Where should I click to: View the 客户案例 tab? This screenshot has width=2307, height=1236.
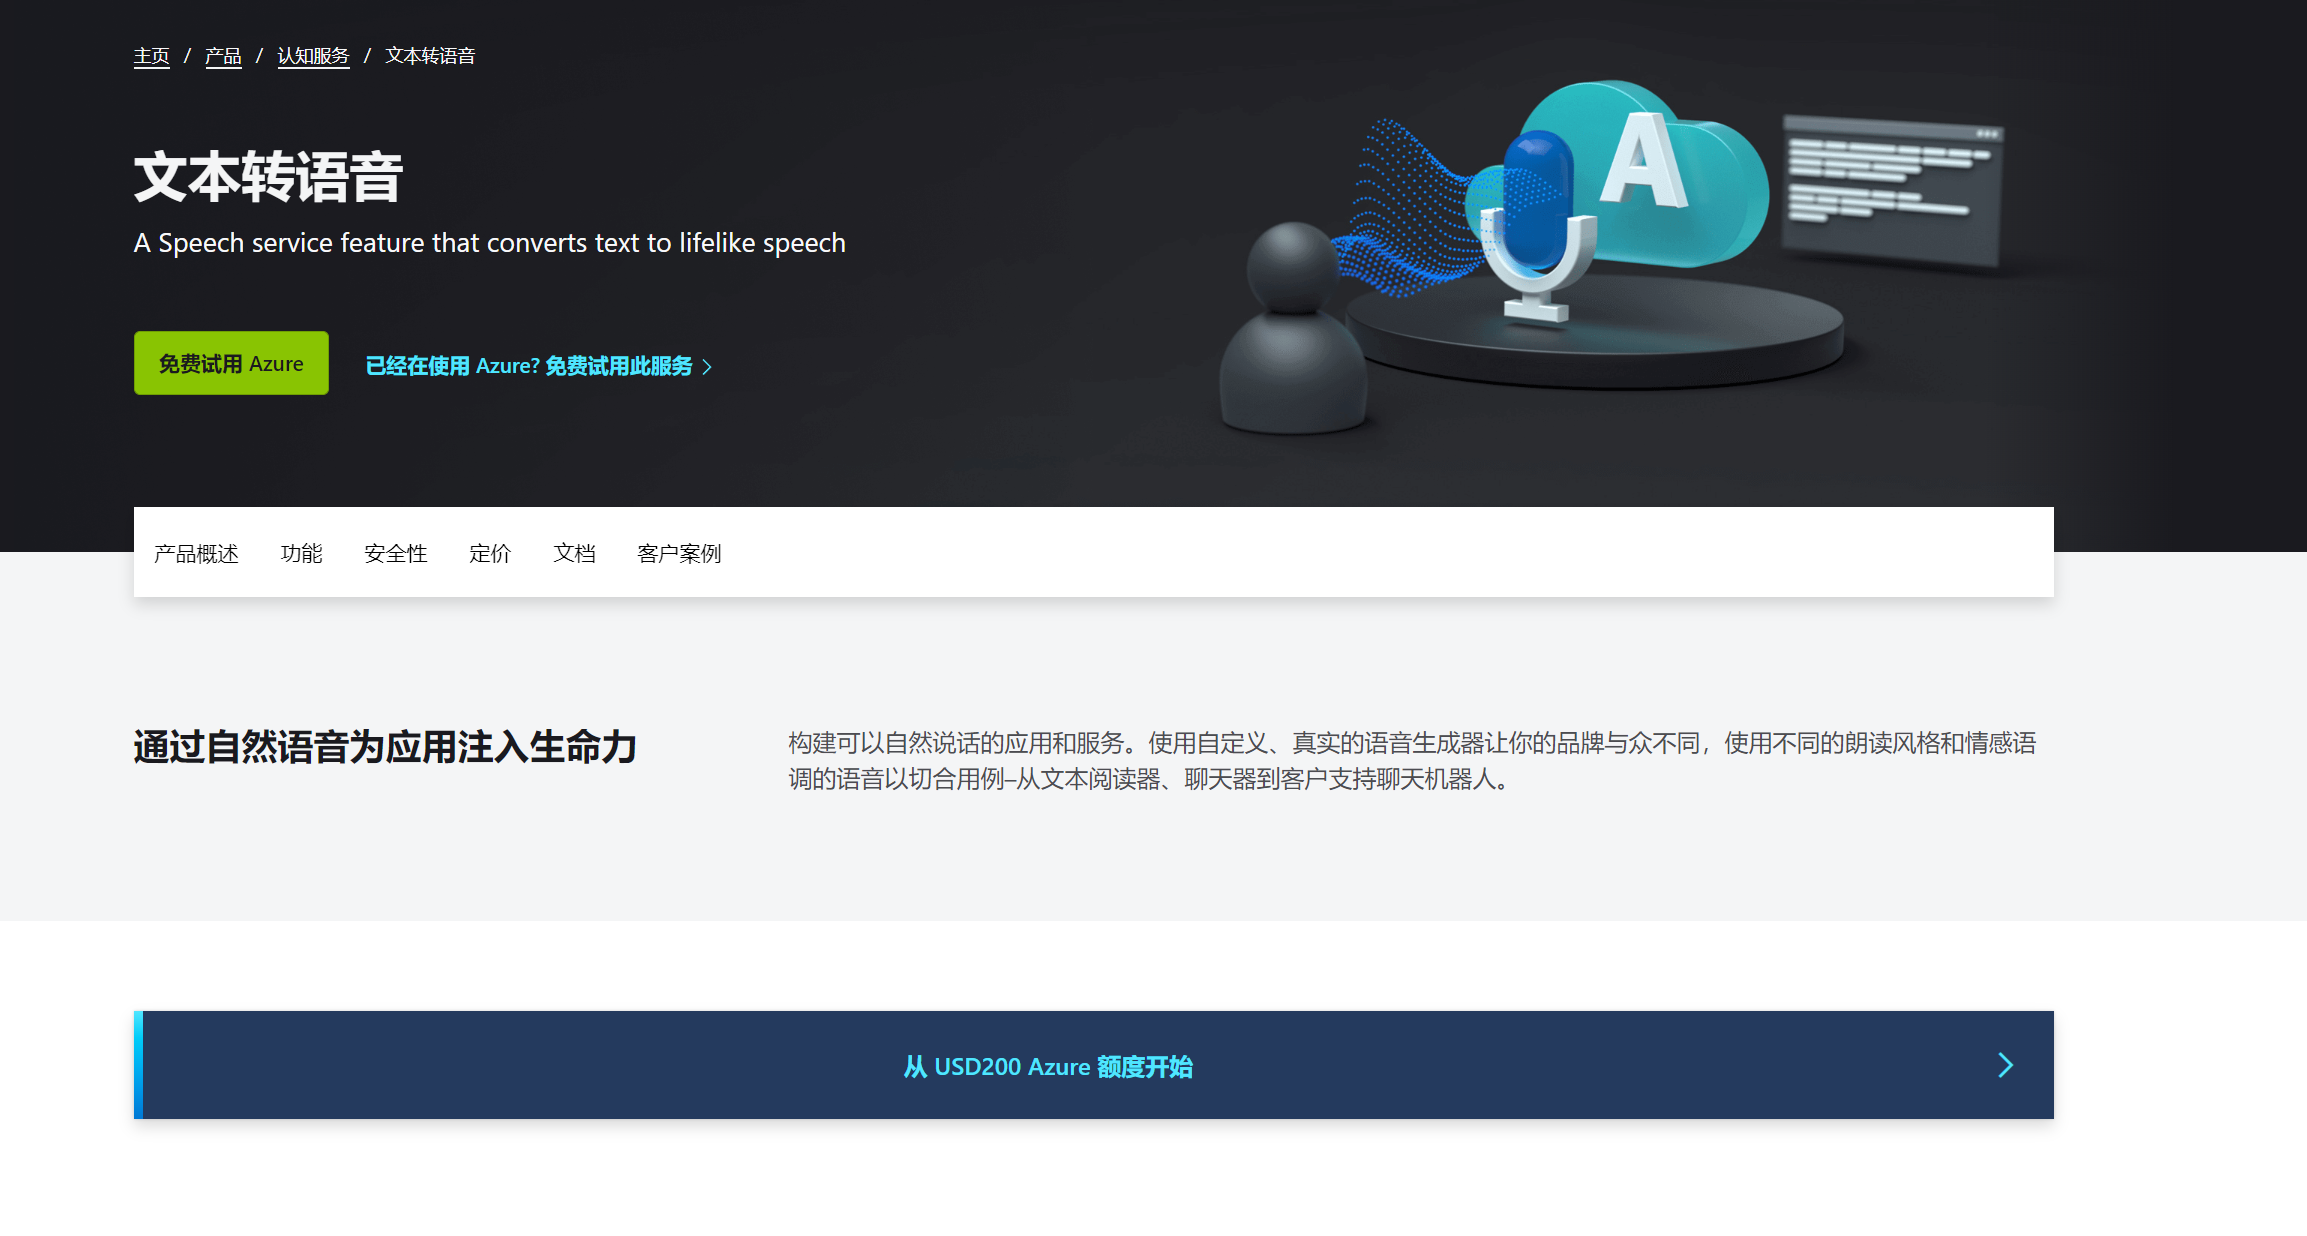pyautogui.click(x=679, y=553)
